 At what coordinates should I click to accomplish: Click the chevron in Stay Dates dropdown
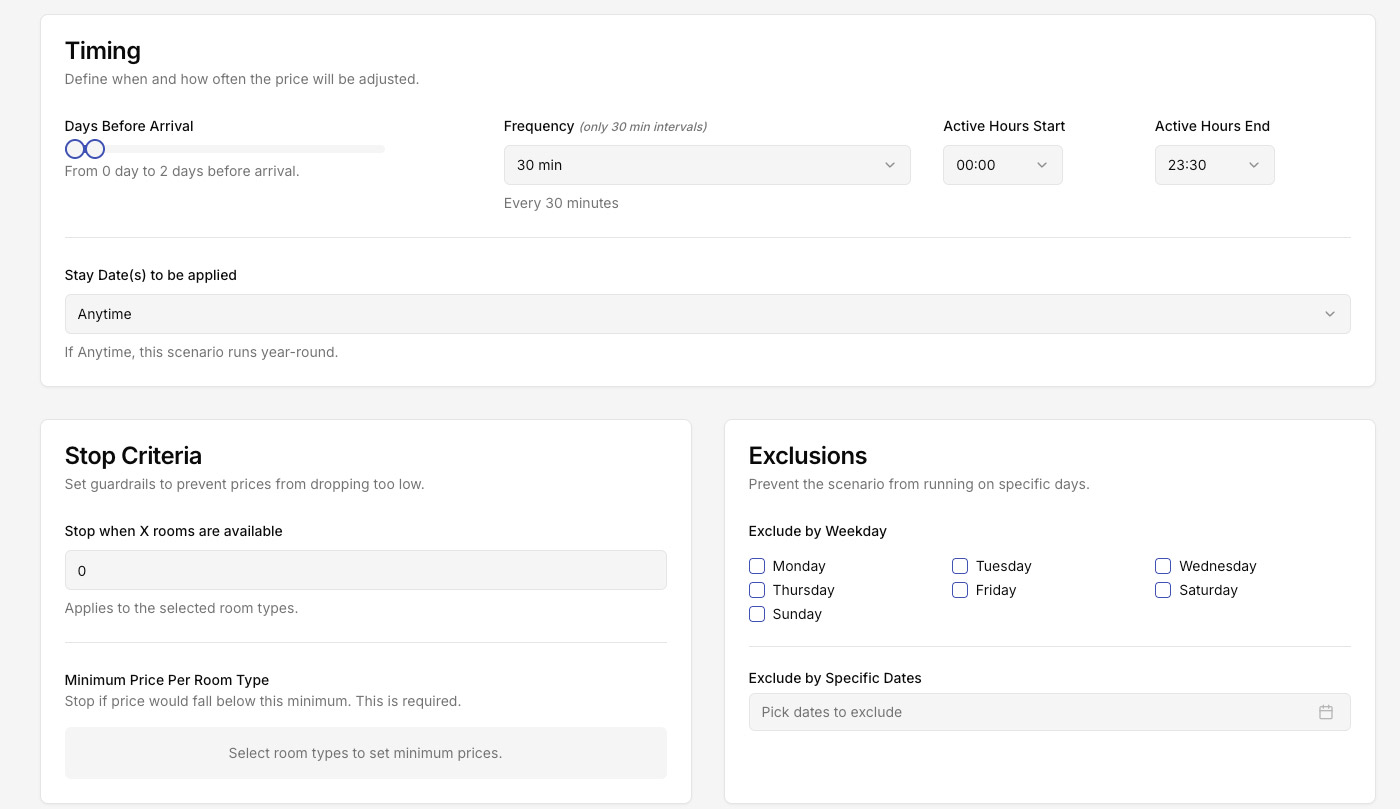pos(1329,314)
